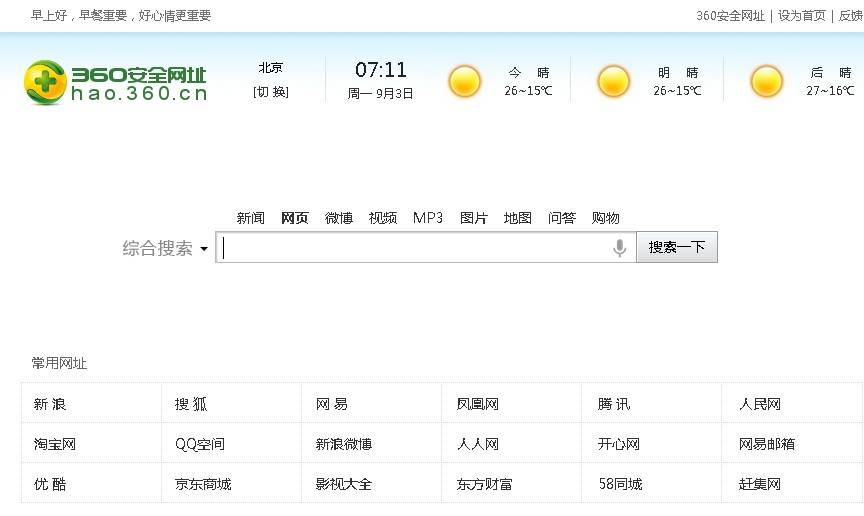The image size is (864, 516).
Task: Click the microphone voice search icon
Action: tap(620, 248)
